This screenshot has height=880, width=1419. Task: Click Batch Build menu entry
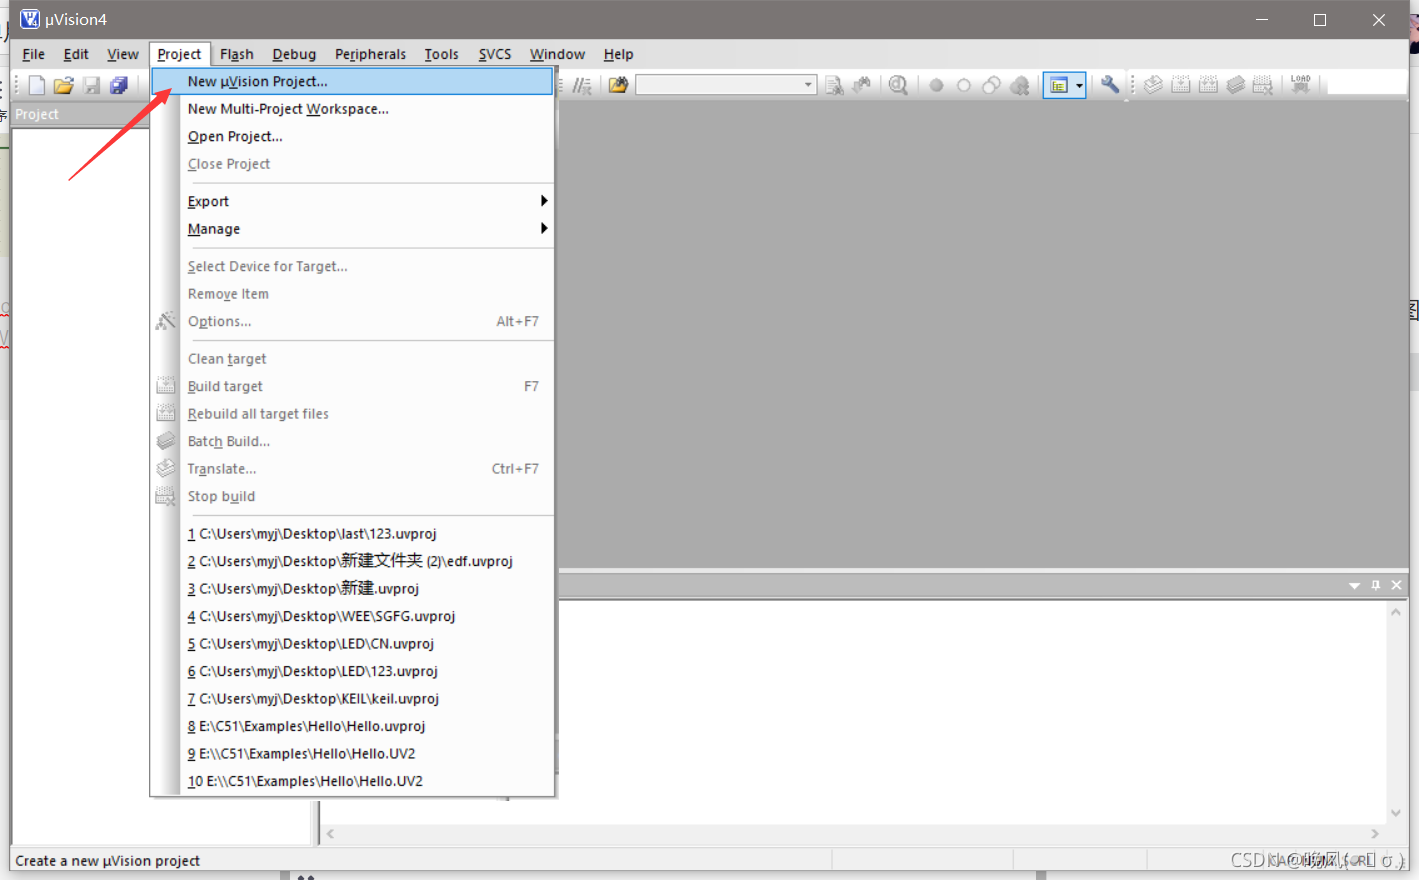pos(352,441)
